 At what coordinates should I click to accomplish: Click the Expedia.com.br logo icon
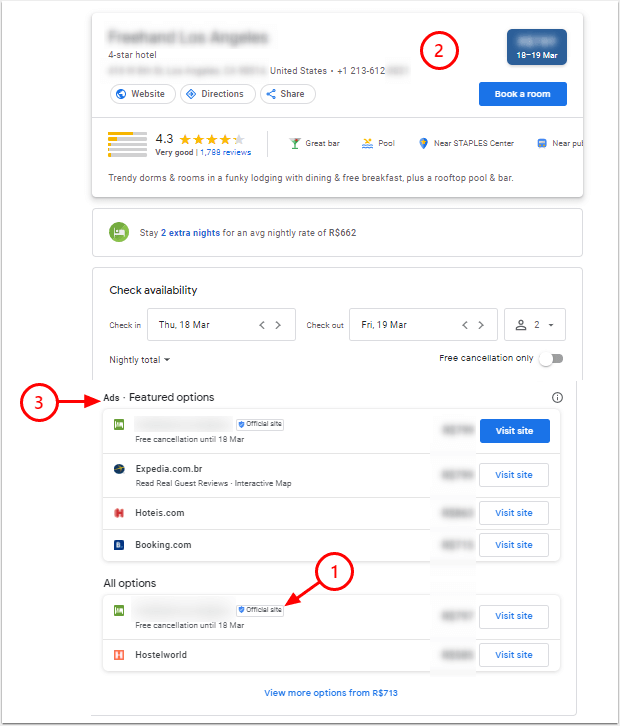pyautogui.click(x=118, y=469)
